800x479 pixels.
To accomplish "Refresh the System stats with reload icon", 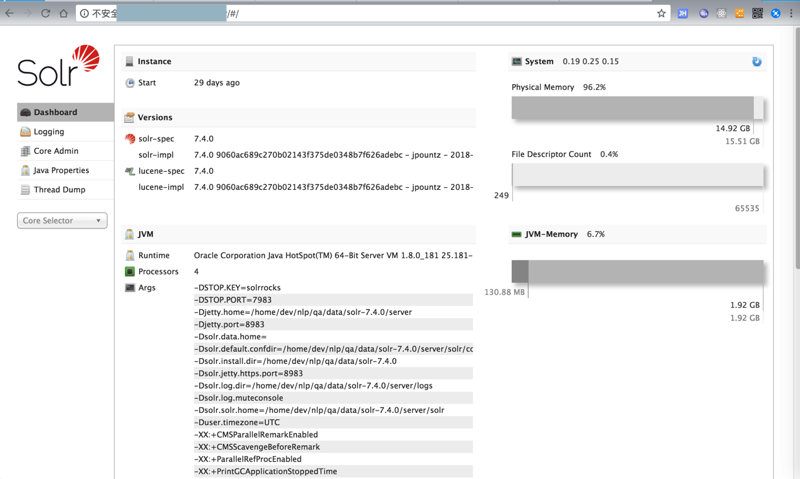I will pos(757,61).
